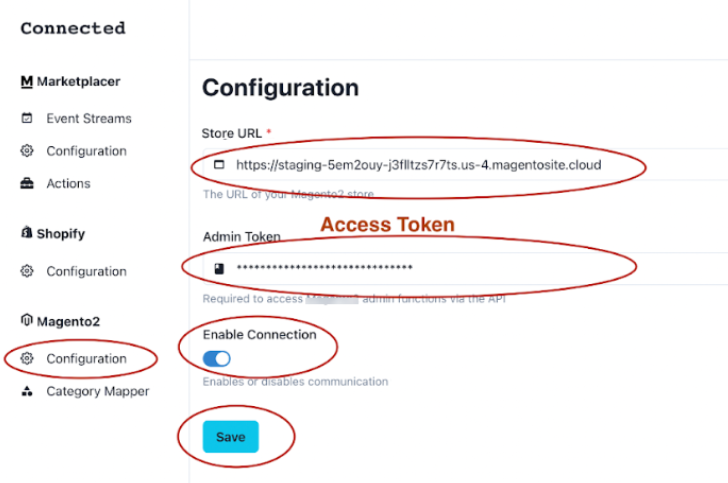Click the Event Streams calendar icon

(x=27, y=118)
